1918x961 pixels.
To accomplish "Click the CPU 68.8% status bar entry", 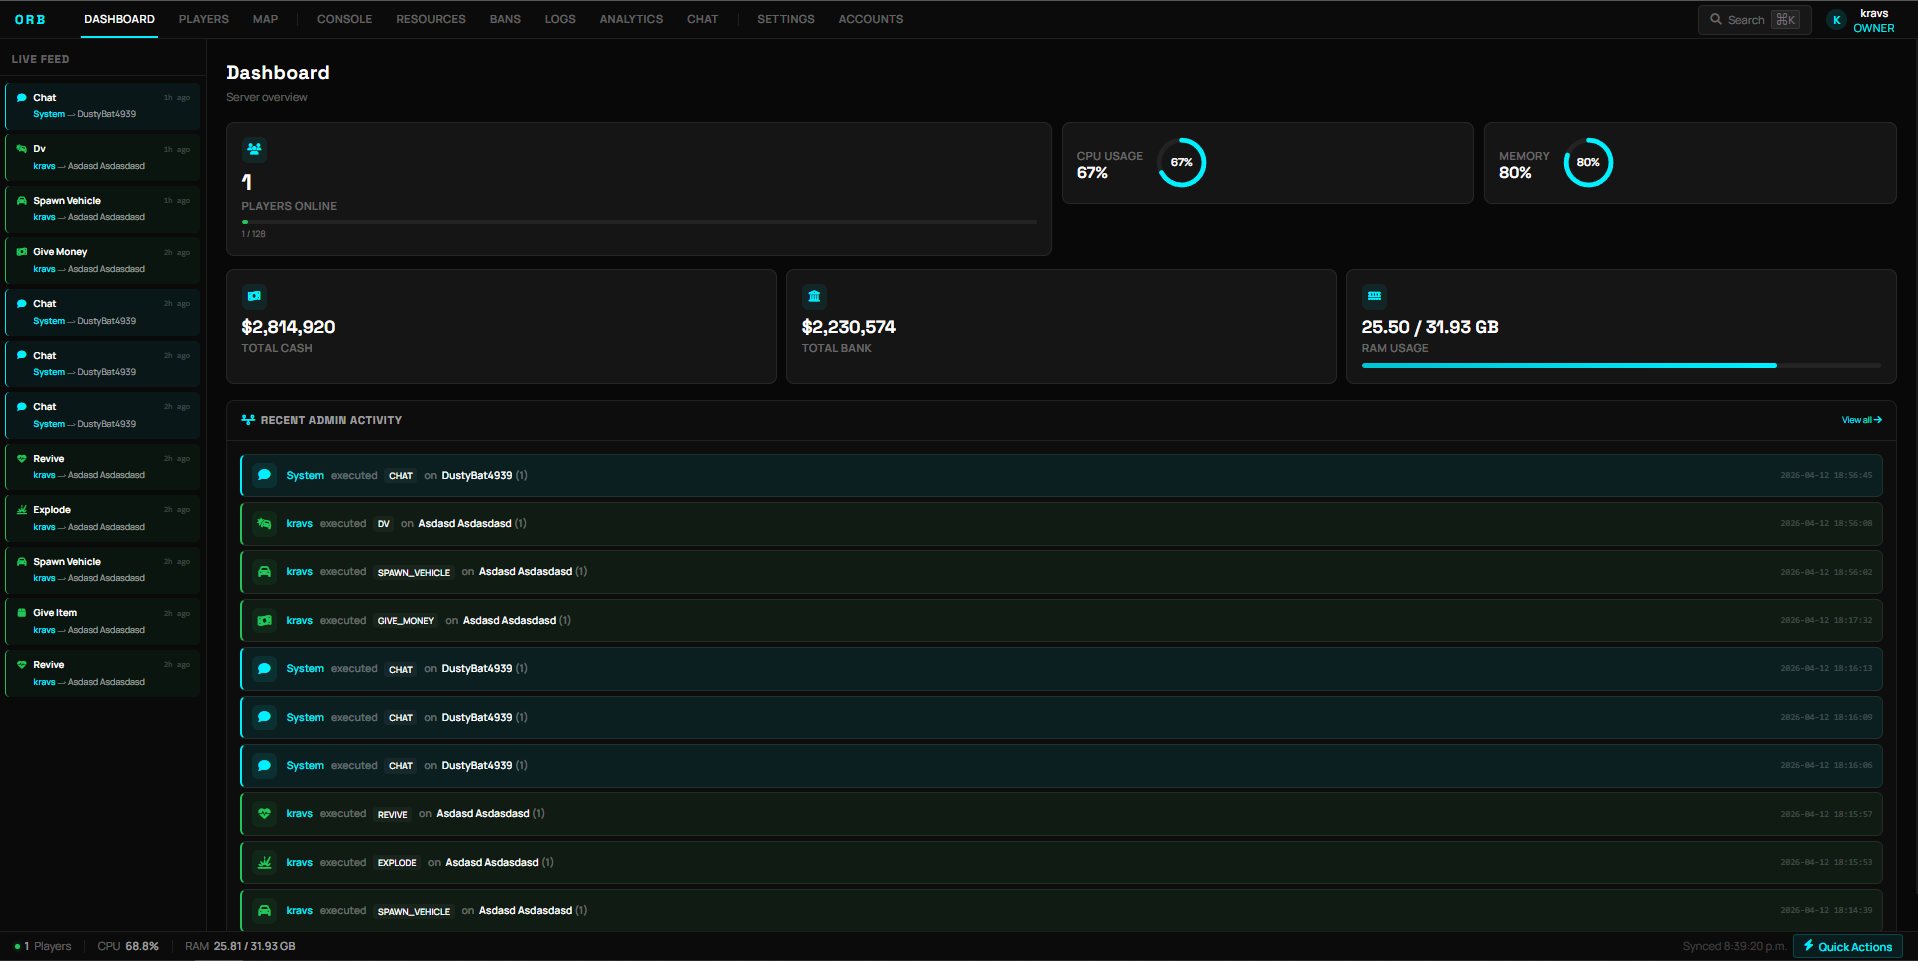I will [128, 946].
